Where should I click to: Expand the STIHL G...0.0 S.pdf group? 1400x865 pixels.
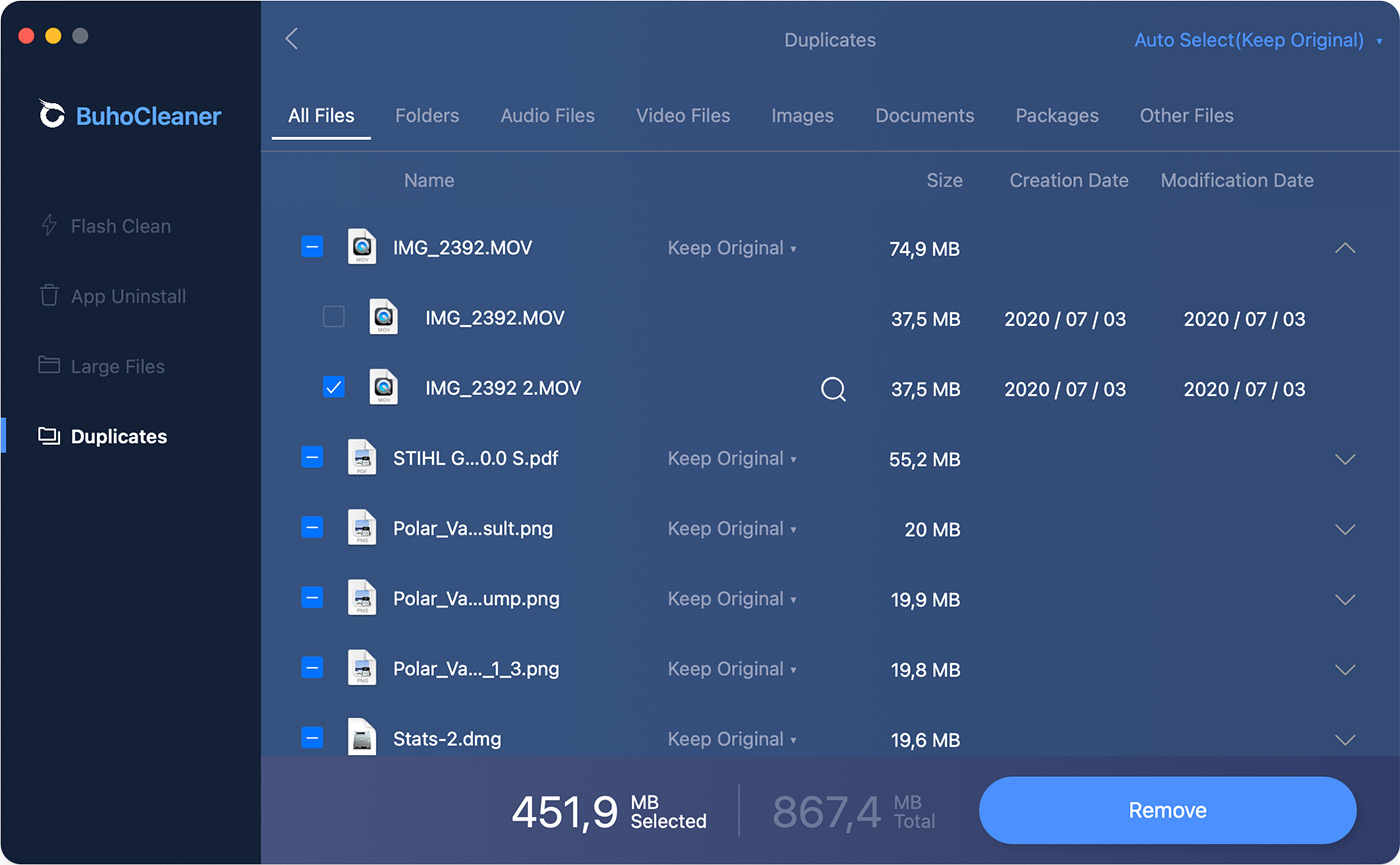point(1345,459)
